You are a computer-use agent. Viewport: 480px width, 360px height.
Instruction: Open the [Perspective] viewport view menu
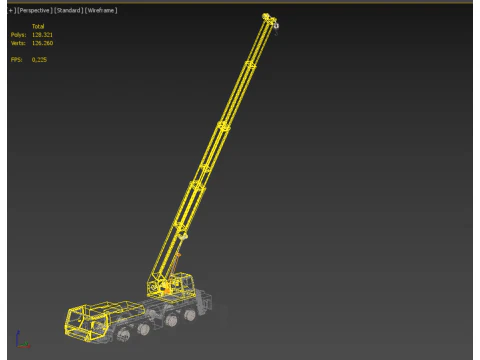click(35, 10)
